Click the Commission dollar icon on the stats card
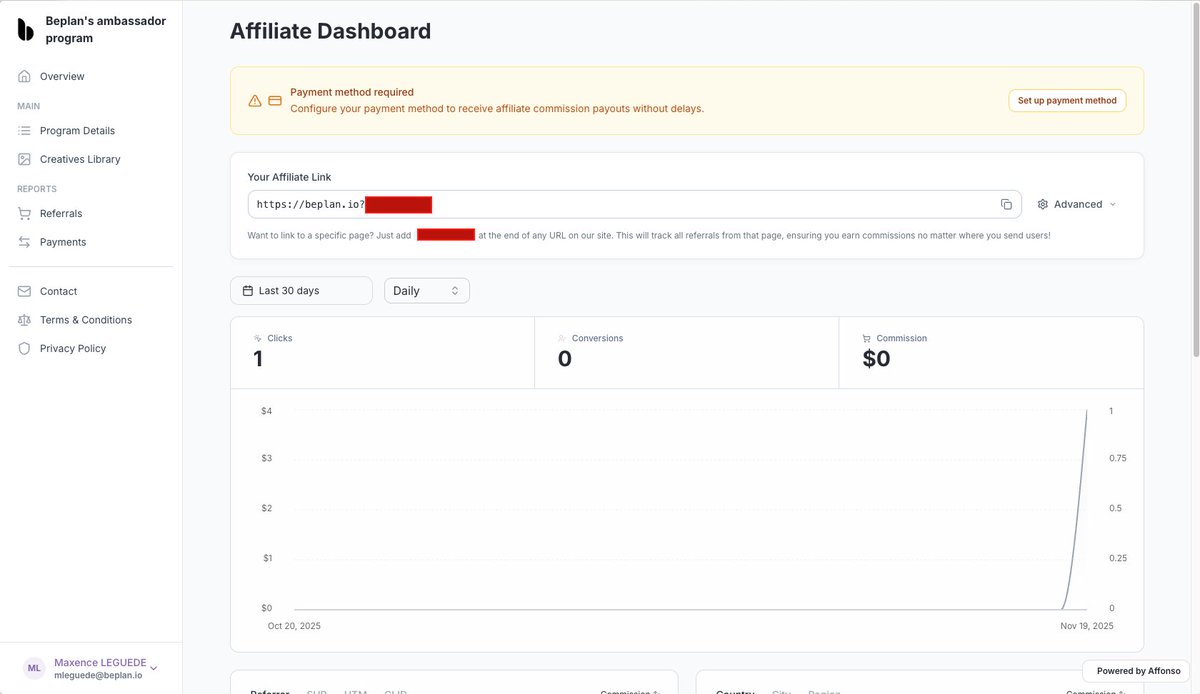The width and height of the screenshot is (1200, 694). click(866, 338)
